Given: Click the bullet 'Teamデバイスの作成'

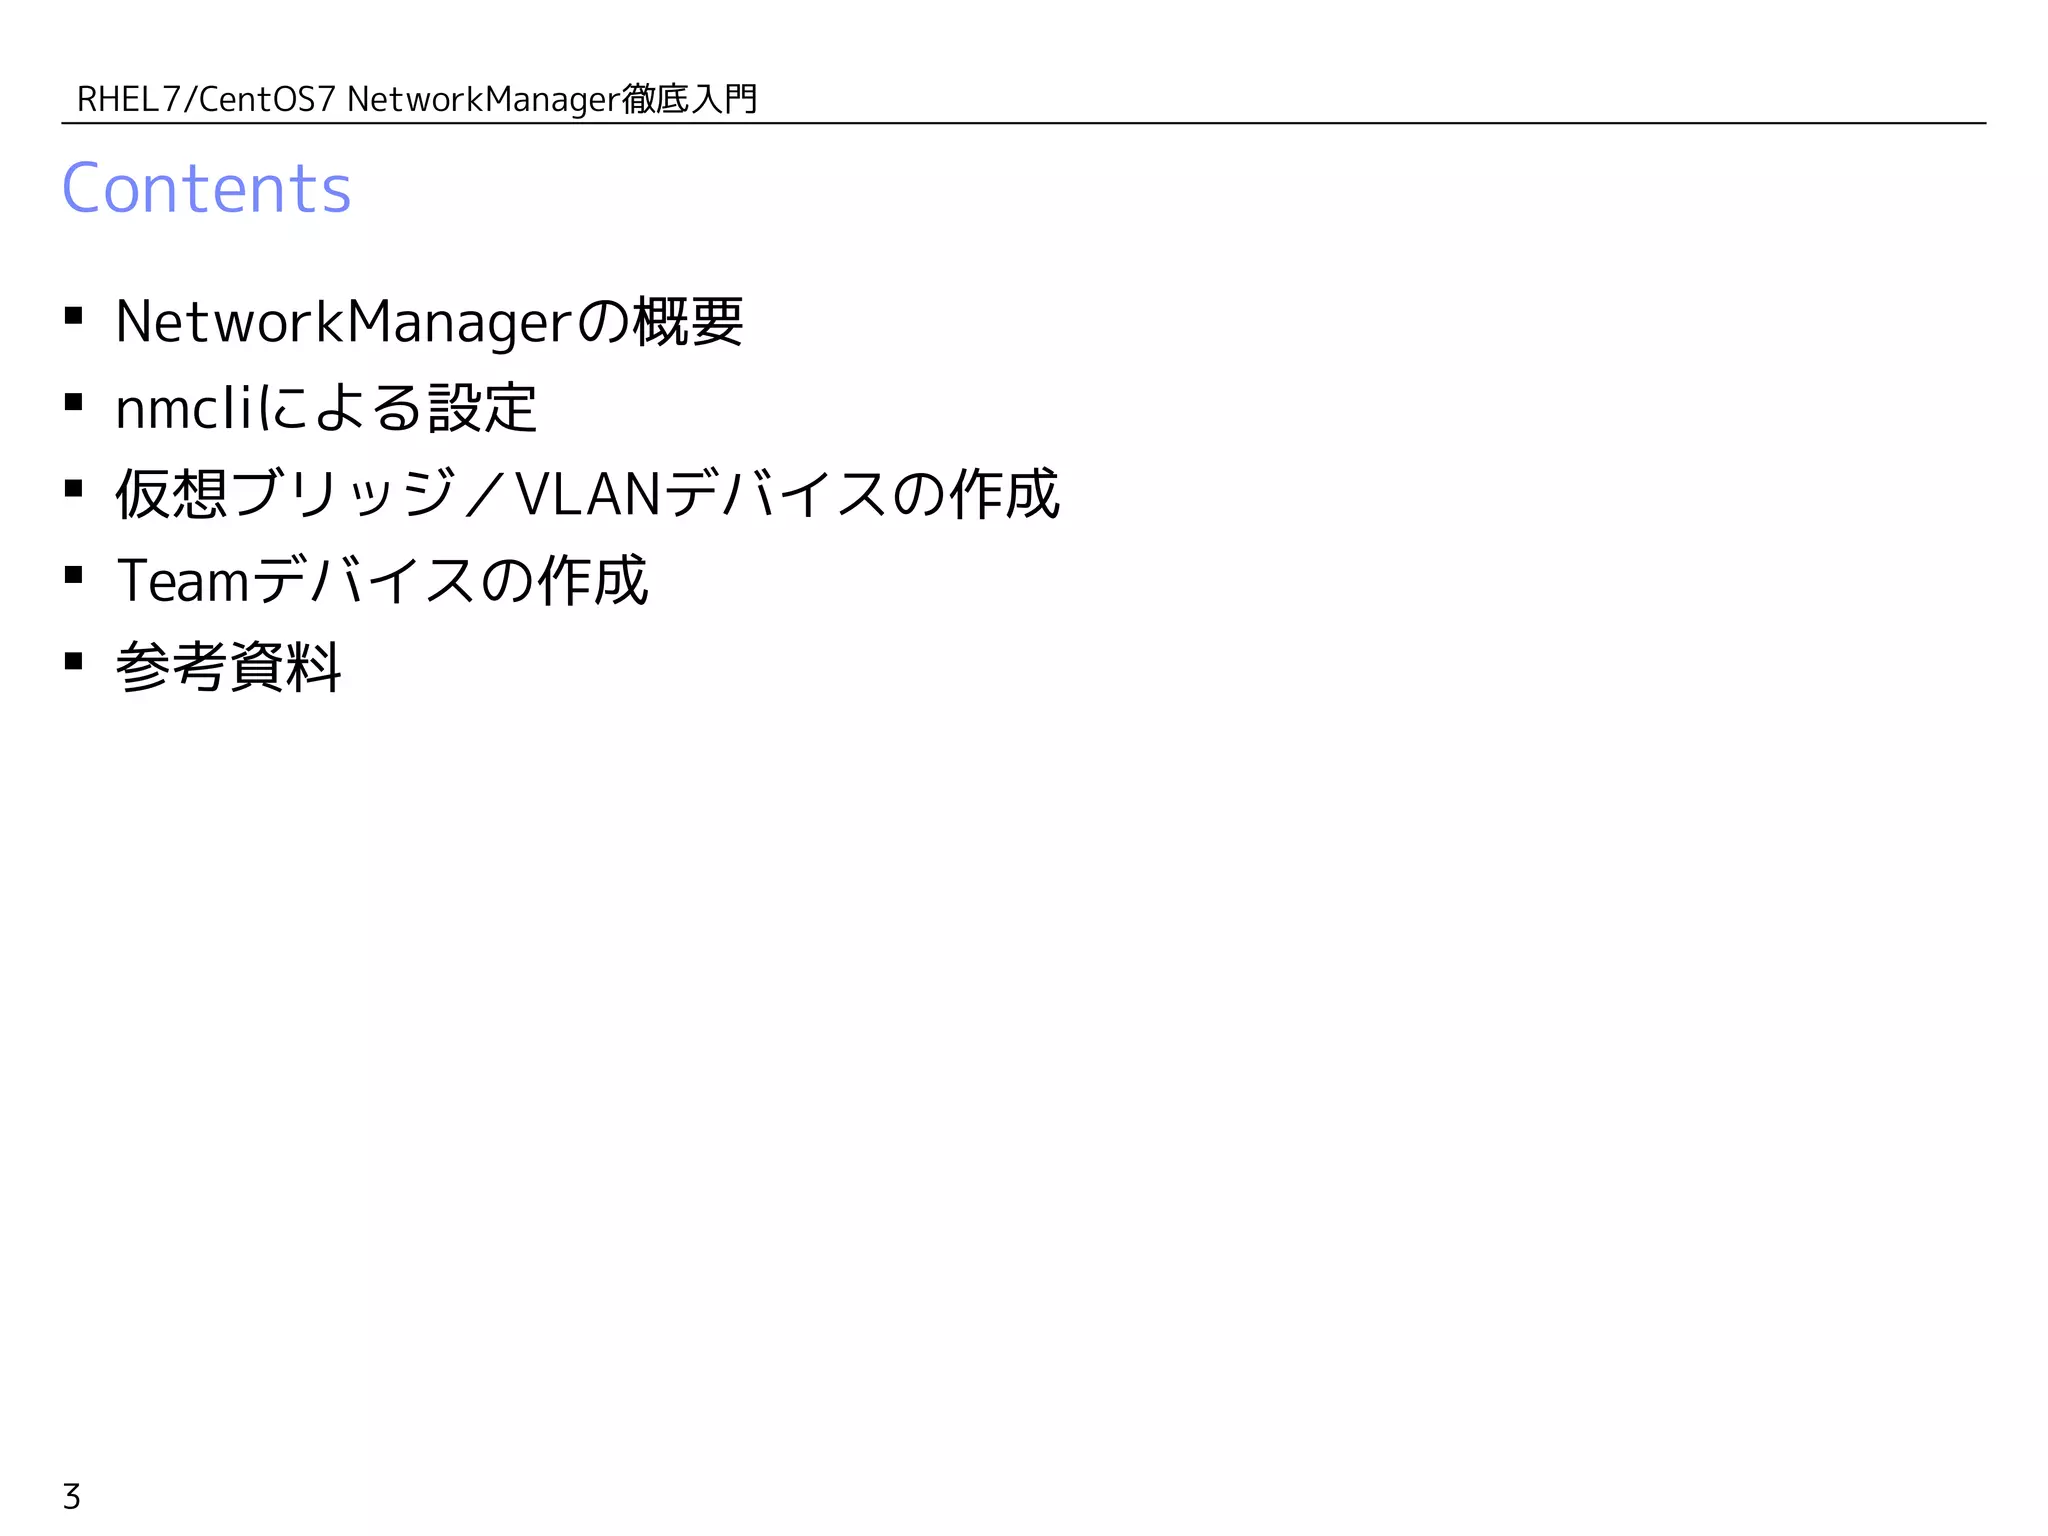Looking at the screenshot, I should tap(382, 580).
